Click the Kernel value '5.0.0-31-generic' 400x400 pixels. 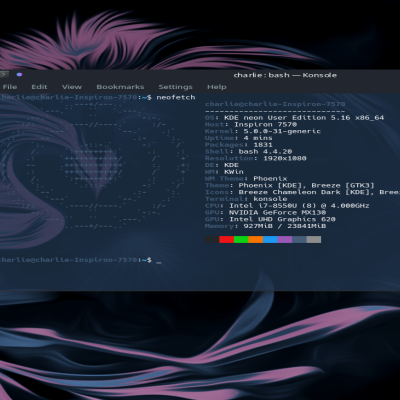282,131
